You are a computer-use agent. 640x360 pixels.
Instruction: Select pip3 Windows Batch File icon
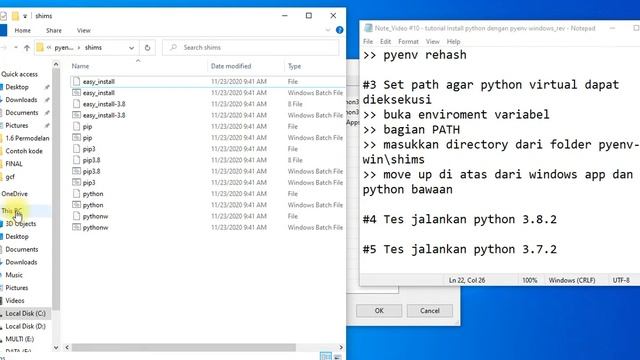[x=76, y=182]
